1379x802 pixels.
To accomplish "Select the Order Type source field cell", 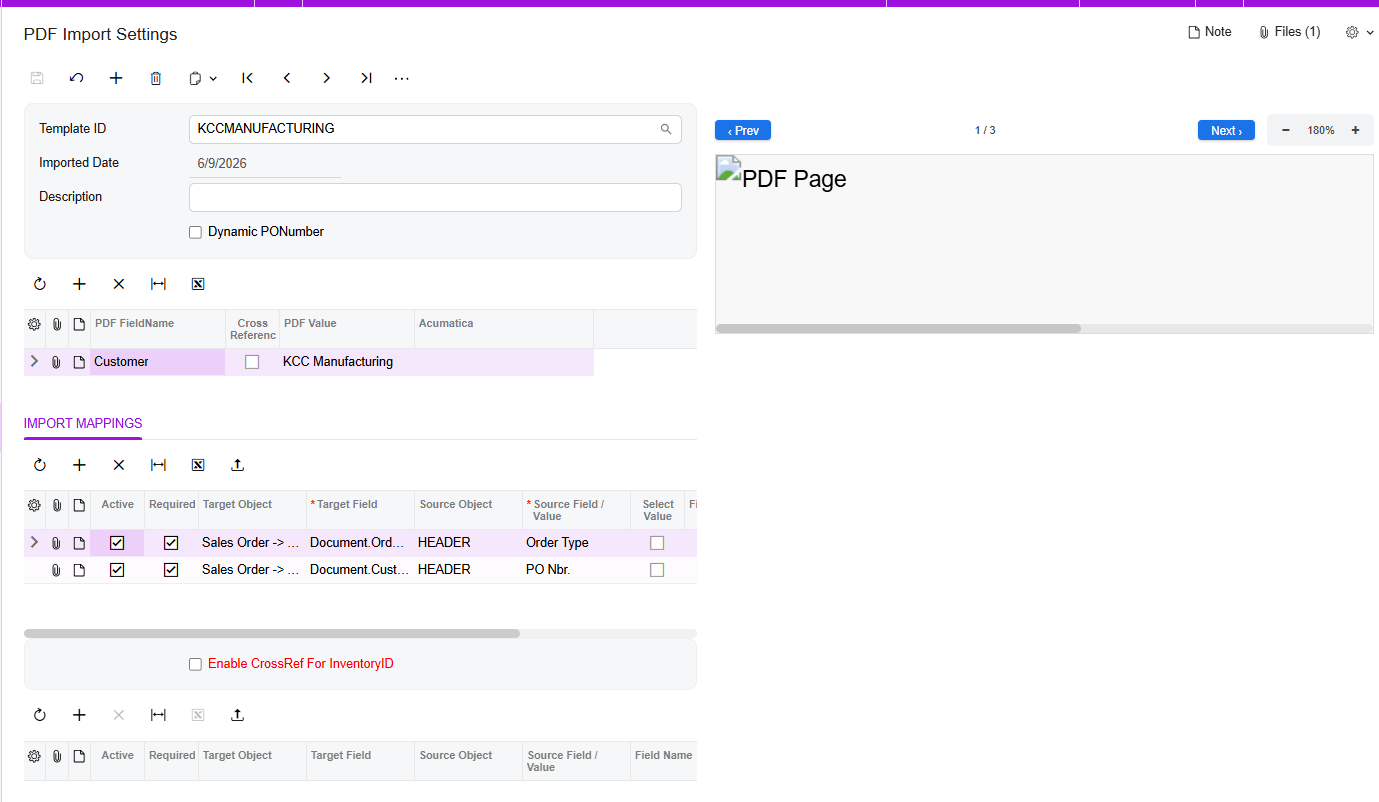I will click(576, 543).
